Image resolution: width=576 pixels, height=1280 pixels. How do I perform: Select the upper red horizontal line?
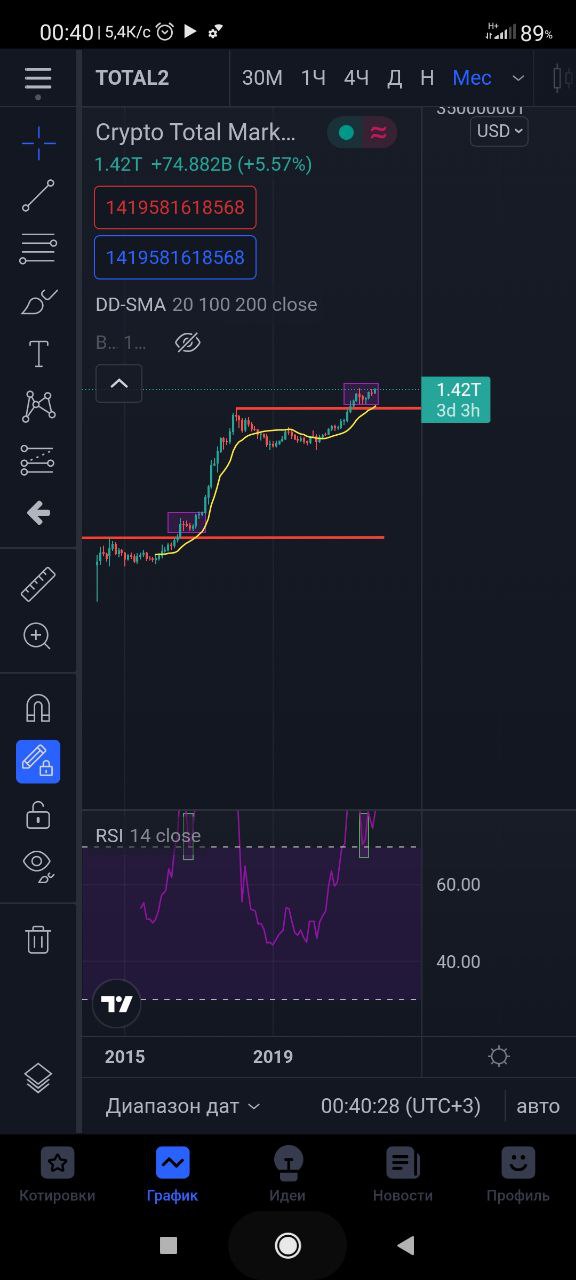[x=328, y=408]
